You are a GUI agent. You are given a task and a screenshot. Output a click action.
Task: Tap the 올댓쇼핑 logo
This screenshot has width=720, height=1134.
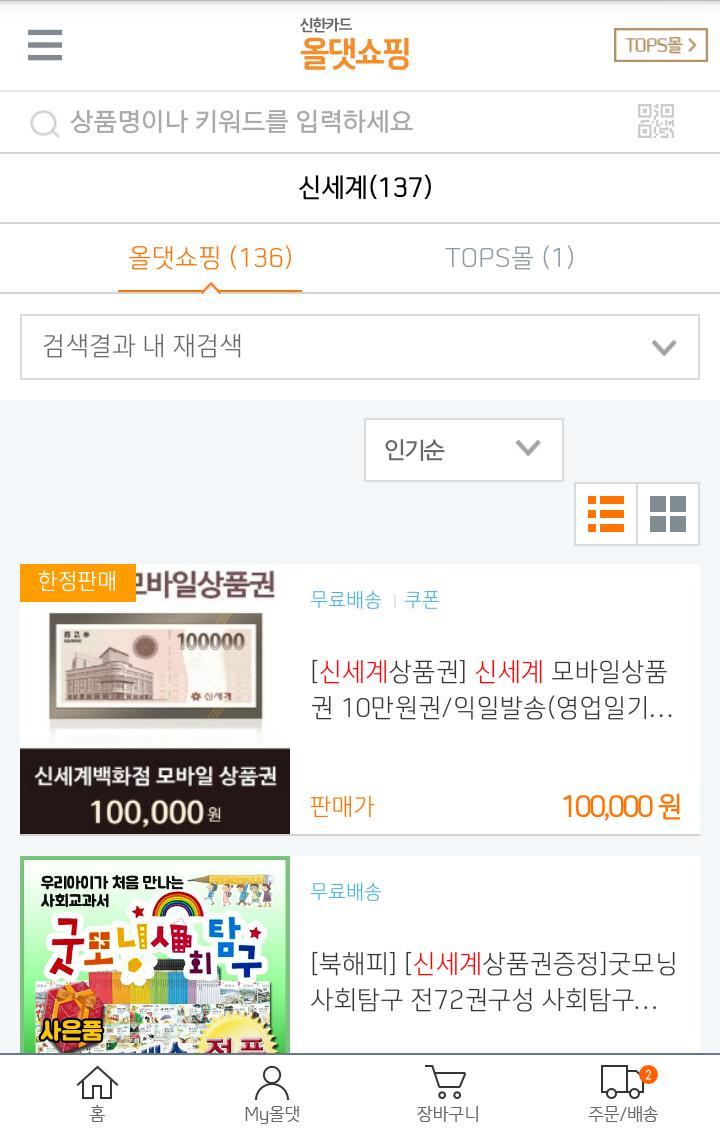[355, 45]
